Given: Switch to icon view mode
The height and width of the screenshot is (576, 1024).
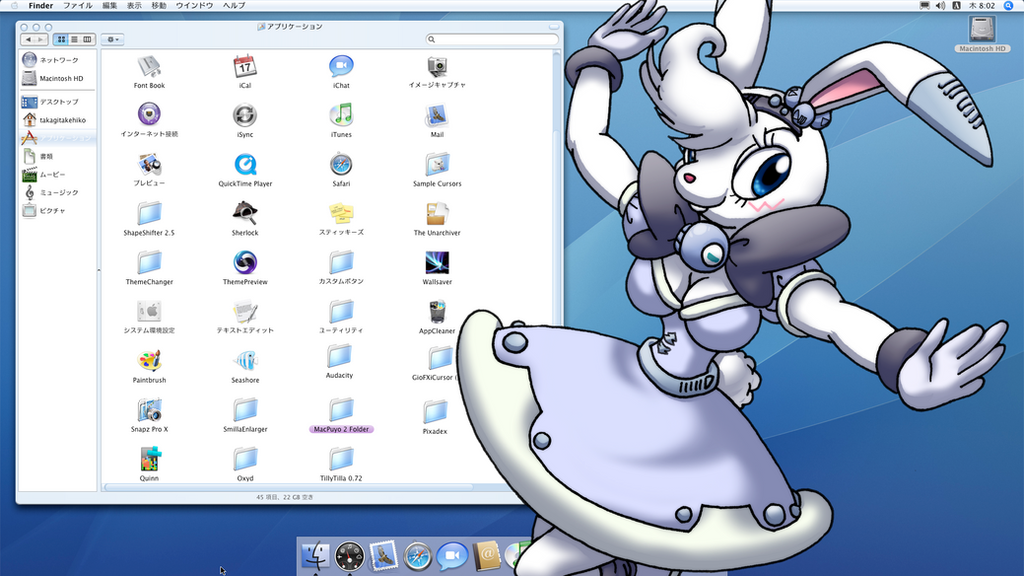Looking at the screenshot, I should [61, 39].
